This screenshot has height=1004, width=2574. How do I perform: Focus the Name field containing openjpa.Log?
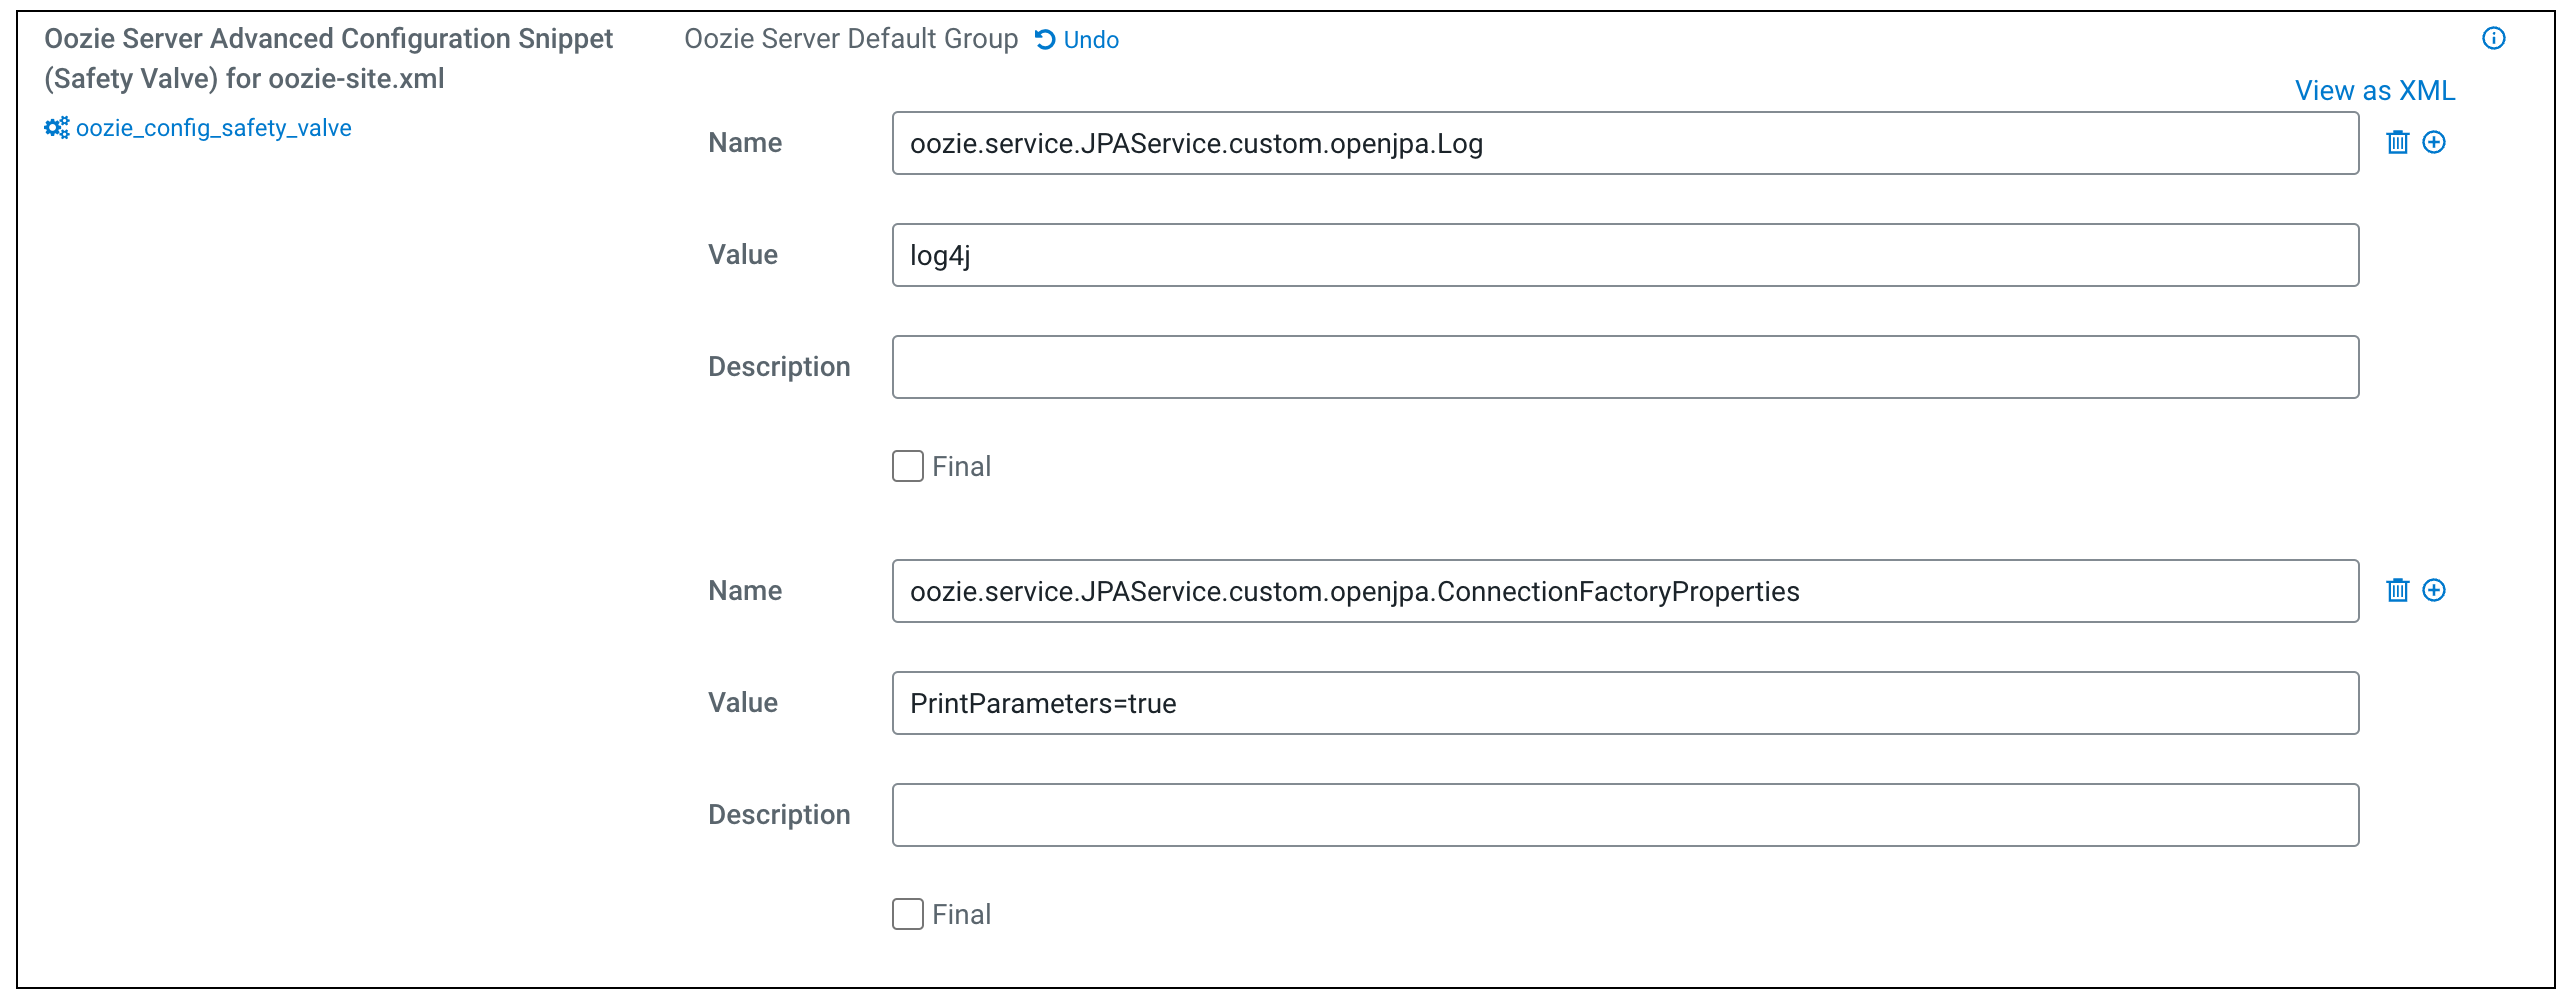pos(1625,143)
